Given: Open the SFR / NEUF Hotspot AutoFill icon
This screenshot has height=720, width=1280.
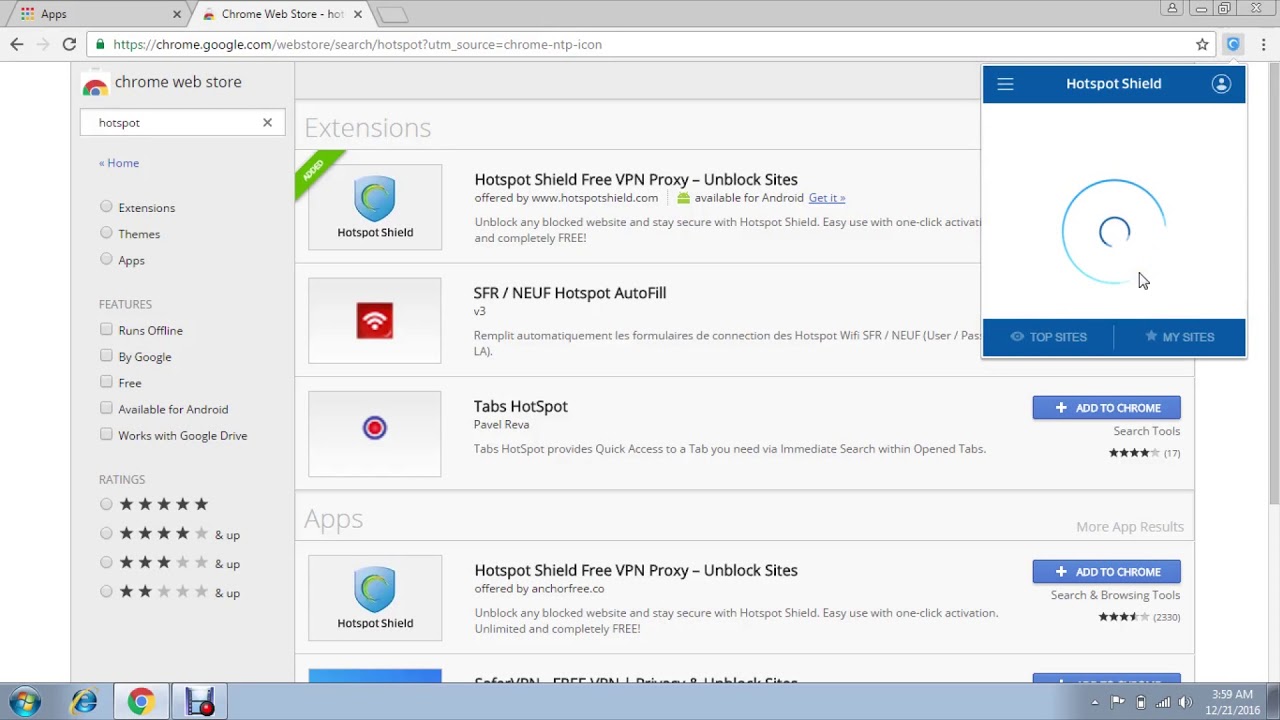Looking at the screenshot, I should [x=374, y=321].
